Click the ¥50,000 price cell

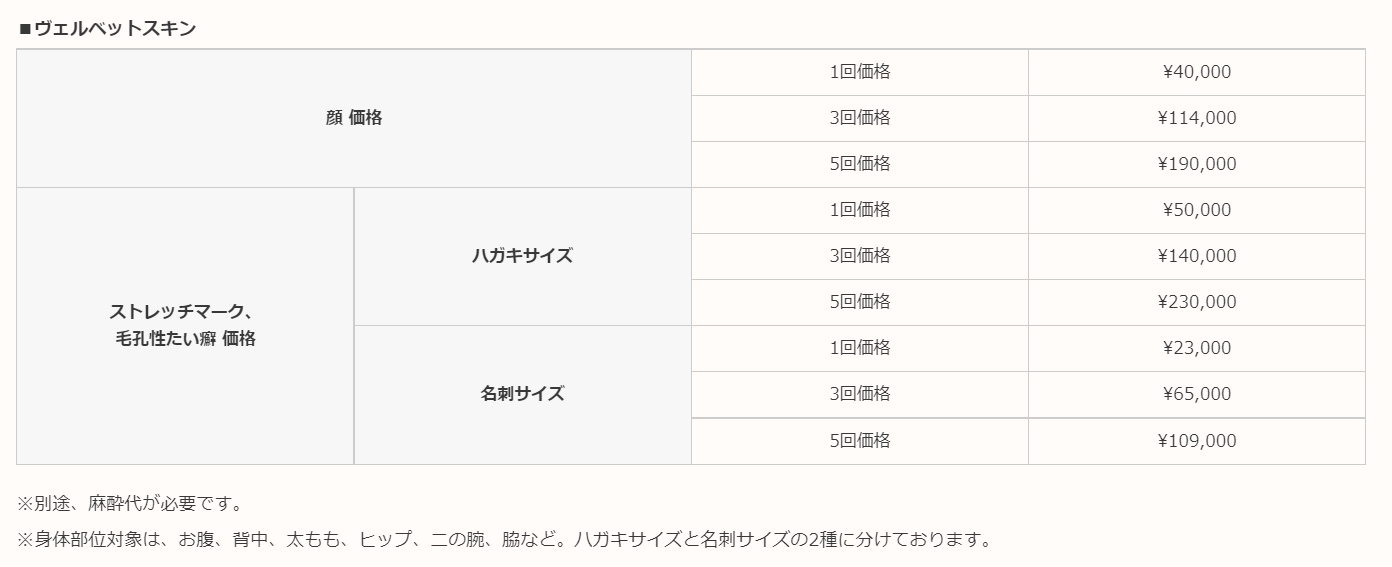1197,210
